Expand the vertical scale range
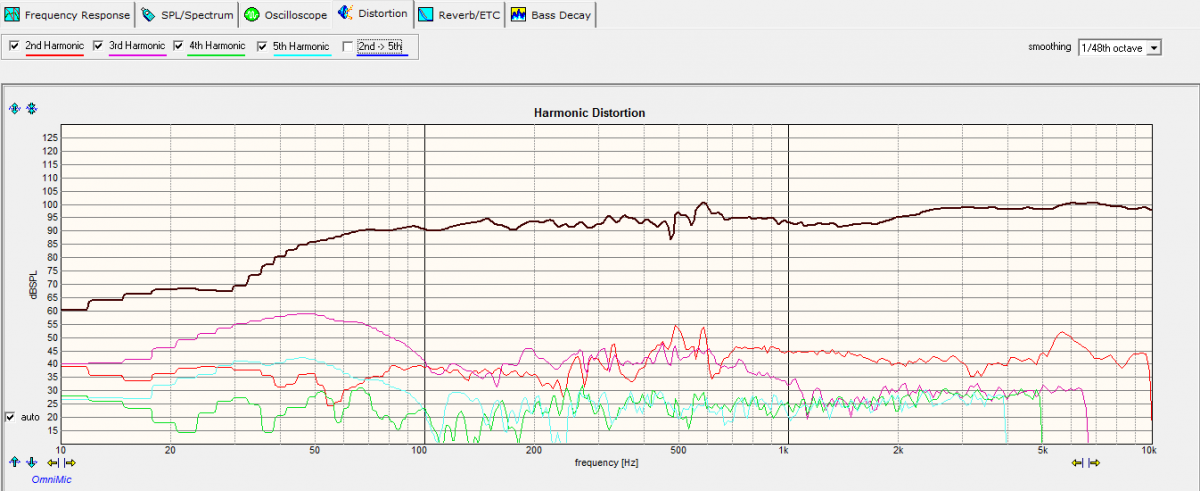1200x491 pixels. coord(14,108)
